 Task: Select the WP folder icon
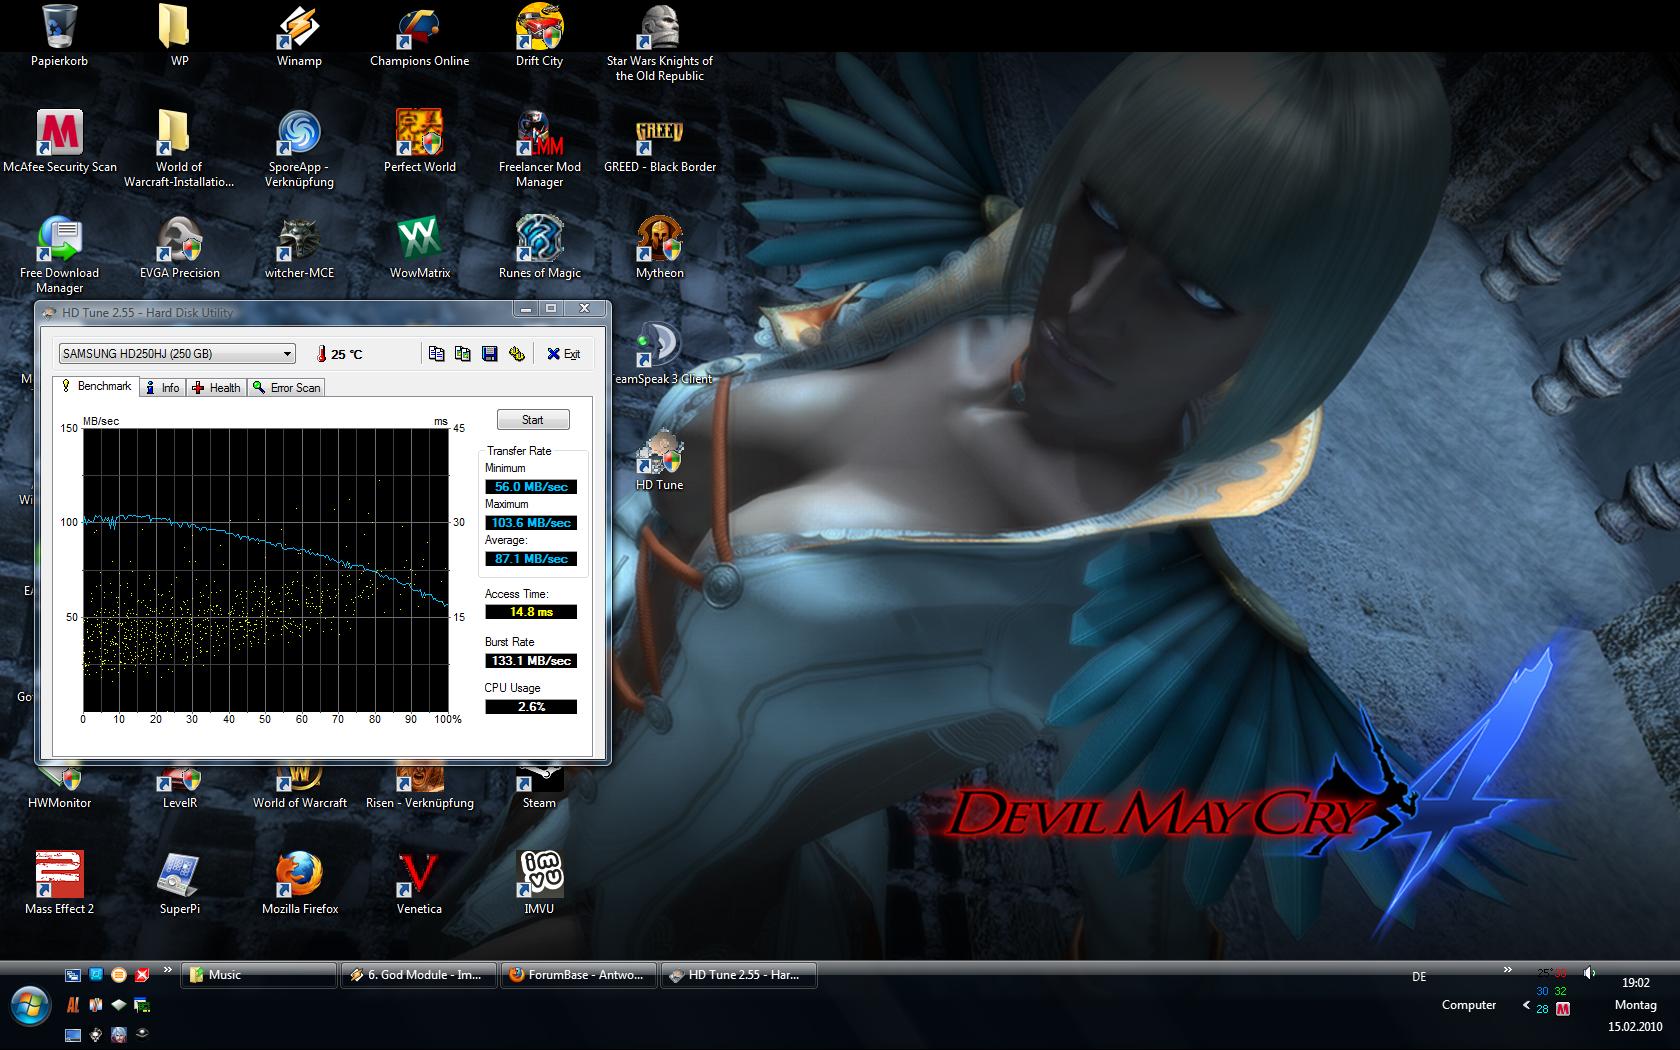(180, 36)
